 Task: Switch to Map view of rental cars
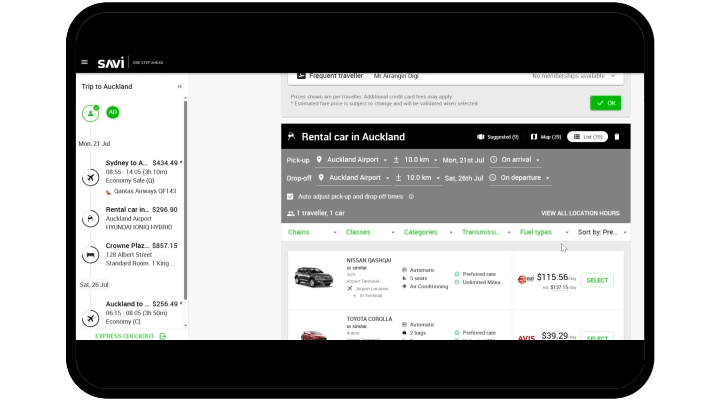(546, 136)
